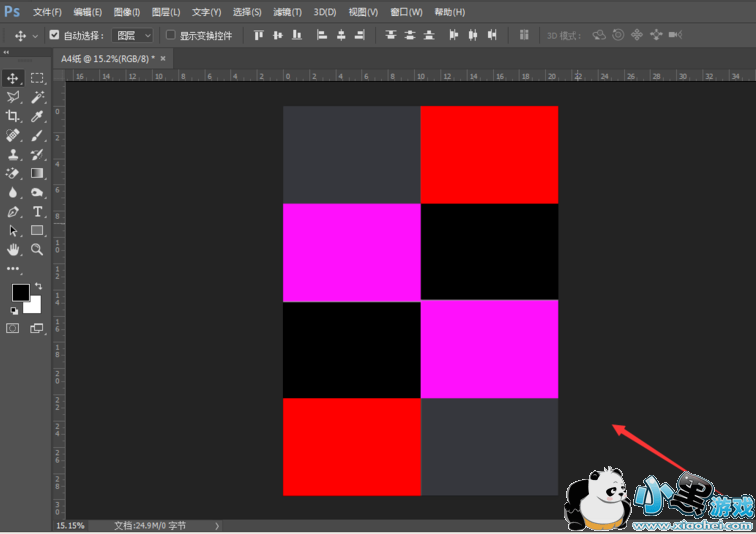Uncheck the 自动选择 checkbox
Viewport: 756px width, 534px height.
[x=54, y=35]
